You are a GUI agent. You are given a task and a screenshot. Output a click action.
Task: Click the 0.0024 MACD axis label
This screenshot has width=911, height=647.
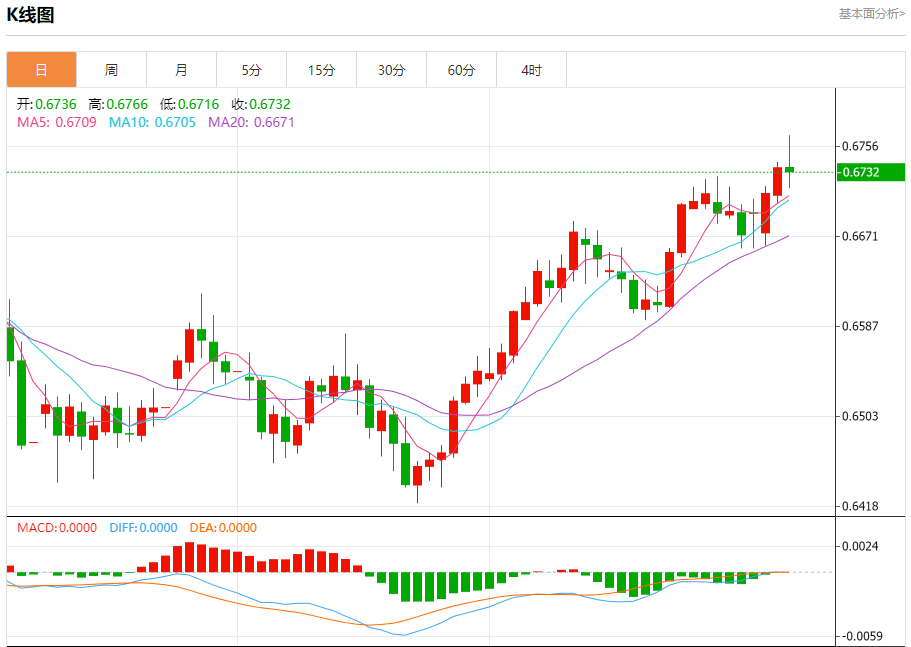(859, 546)
